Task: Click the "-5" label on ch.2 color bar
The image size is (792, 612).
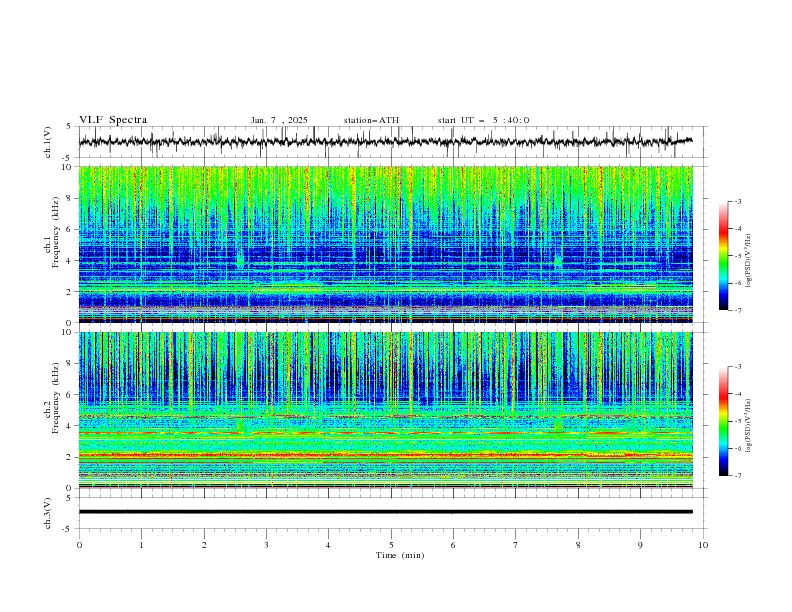Action: [x=737, y=421]
